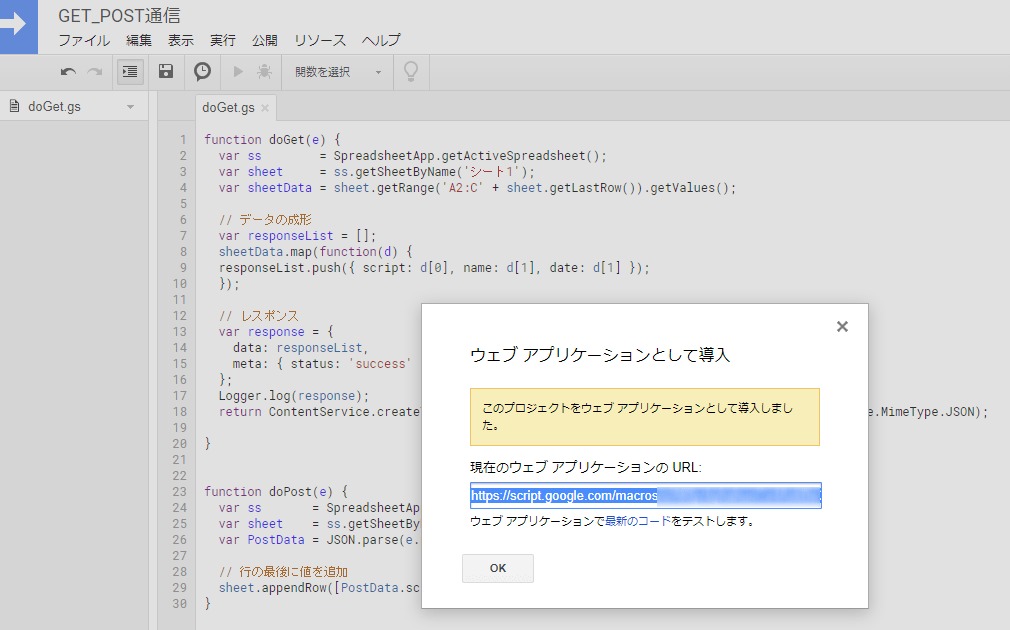Click the yellow deployment confirmation message
This screenshot has width=1010, height=630.
(x=645, y=417)
